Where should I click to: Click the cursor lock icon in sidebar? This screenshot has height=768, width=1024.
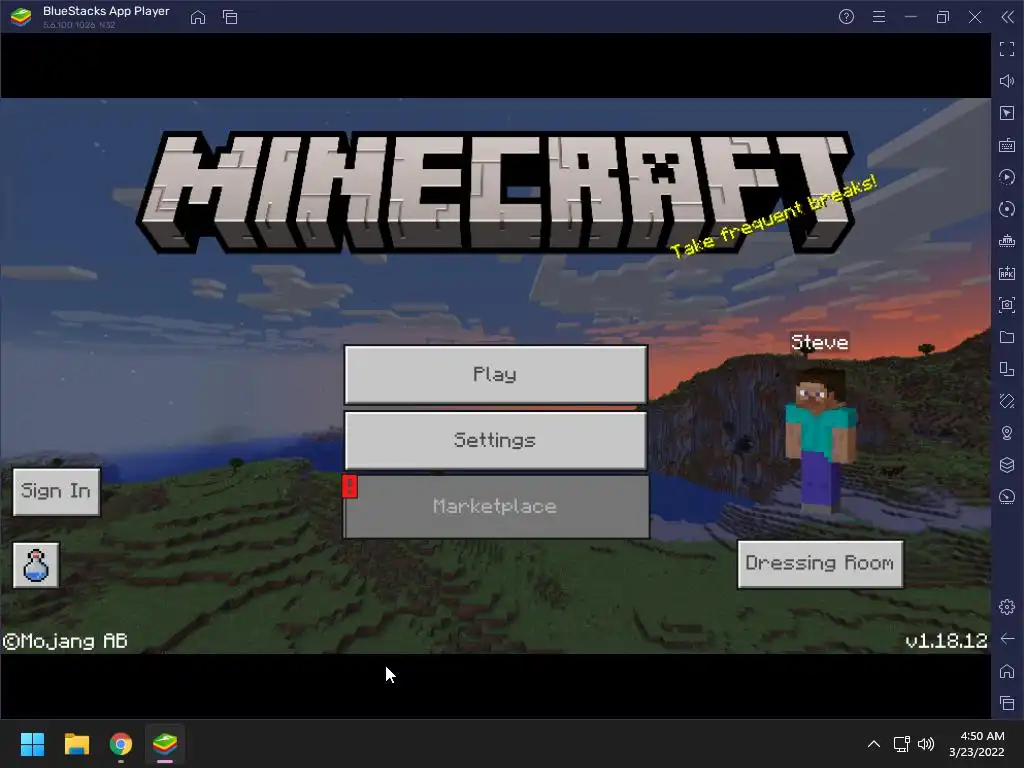(x=1007, y=113)
